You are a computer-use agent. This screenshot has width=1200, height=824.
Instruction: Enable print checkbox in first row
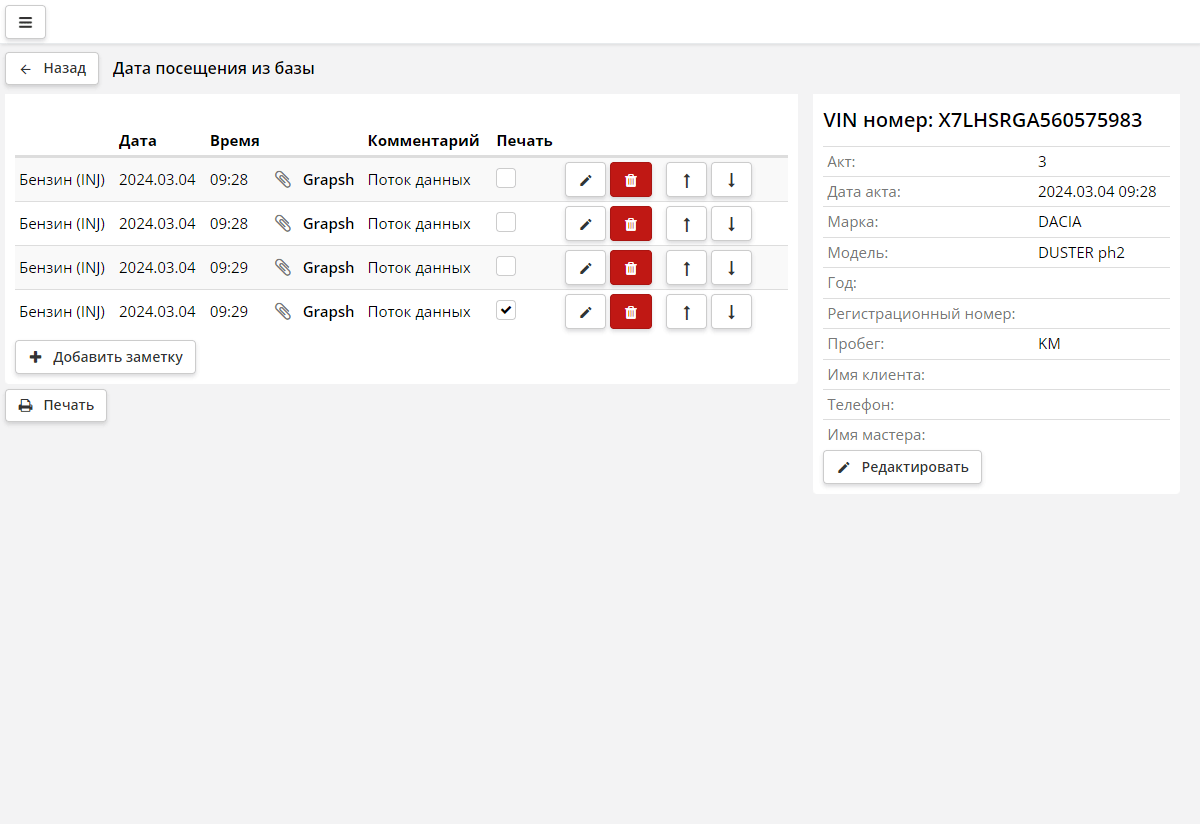point(506,178)
